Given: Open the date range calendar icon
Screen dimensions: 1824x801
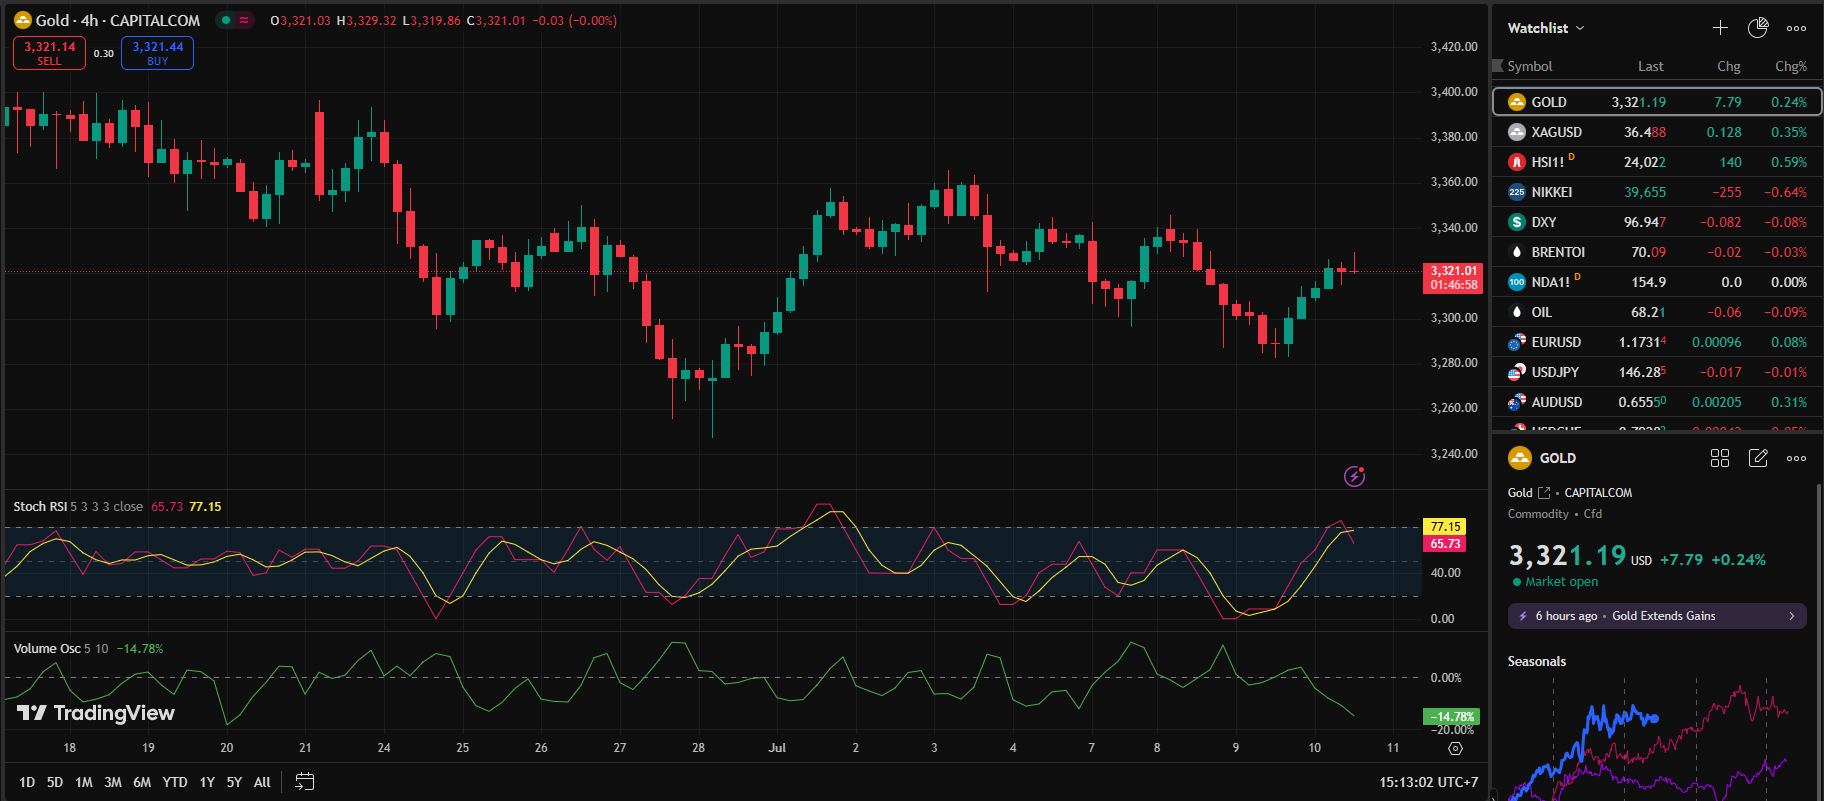Looking at the screenshot, I should [x=305, y=782].
